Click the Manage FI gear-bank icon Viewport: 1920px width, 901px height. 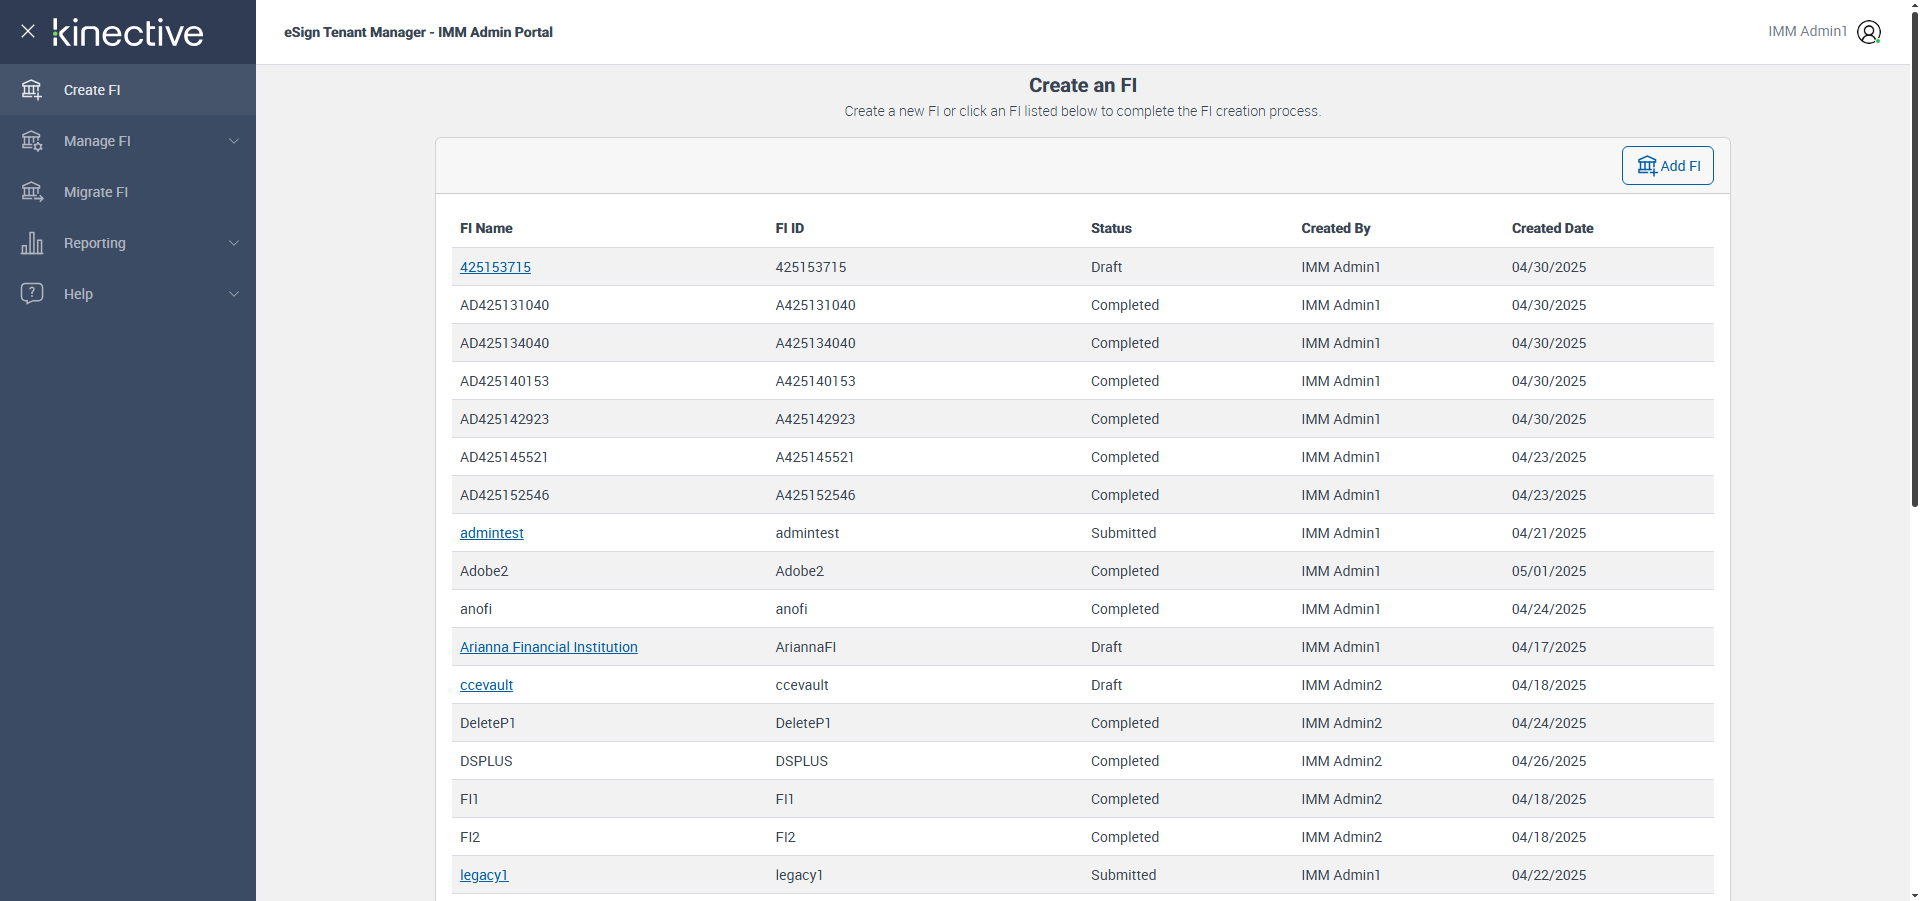32,141
